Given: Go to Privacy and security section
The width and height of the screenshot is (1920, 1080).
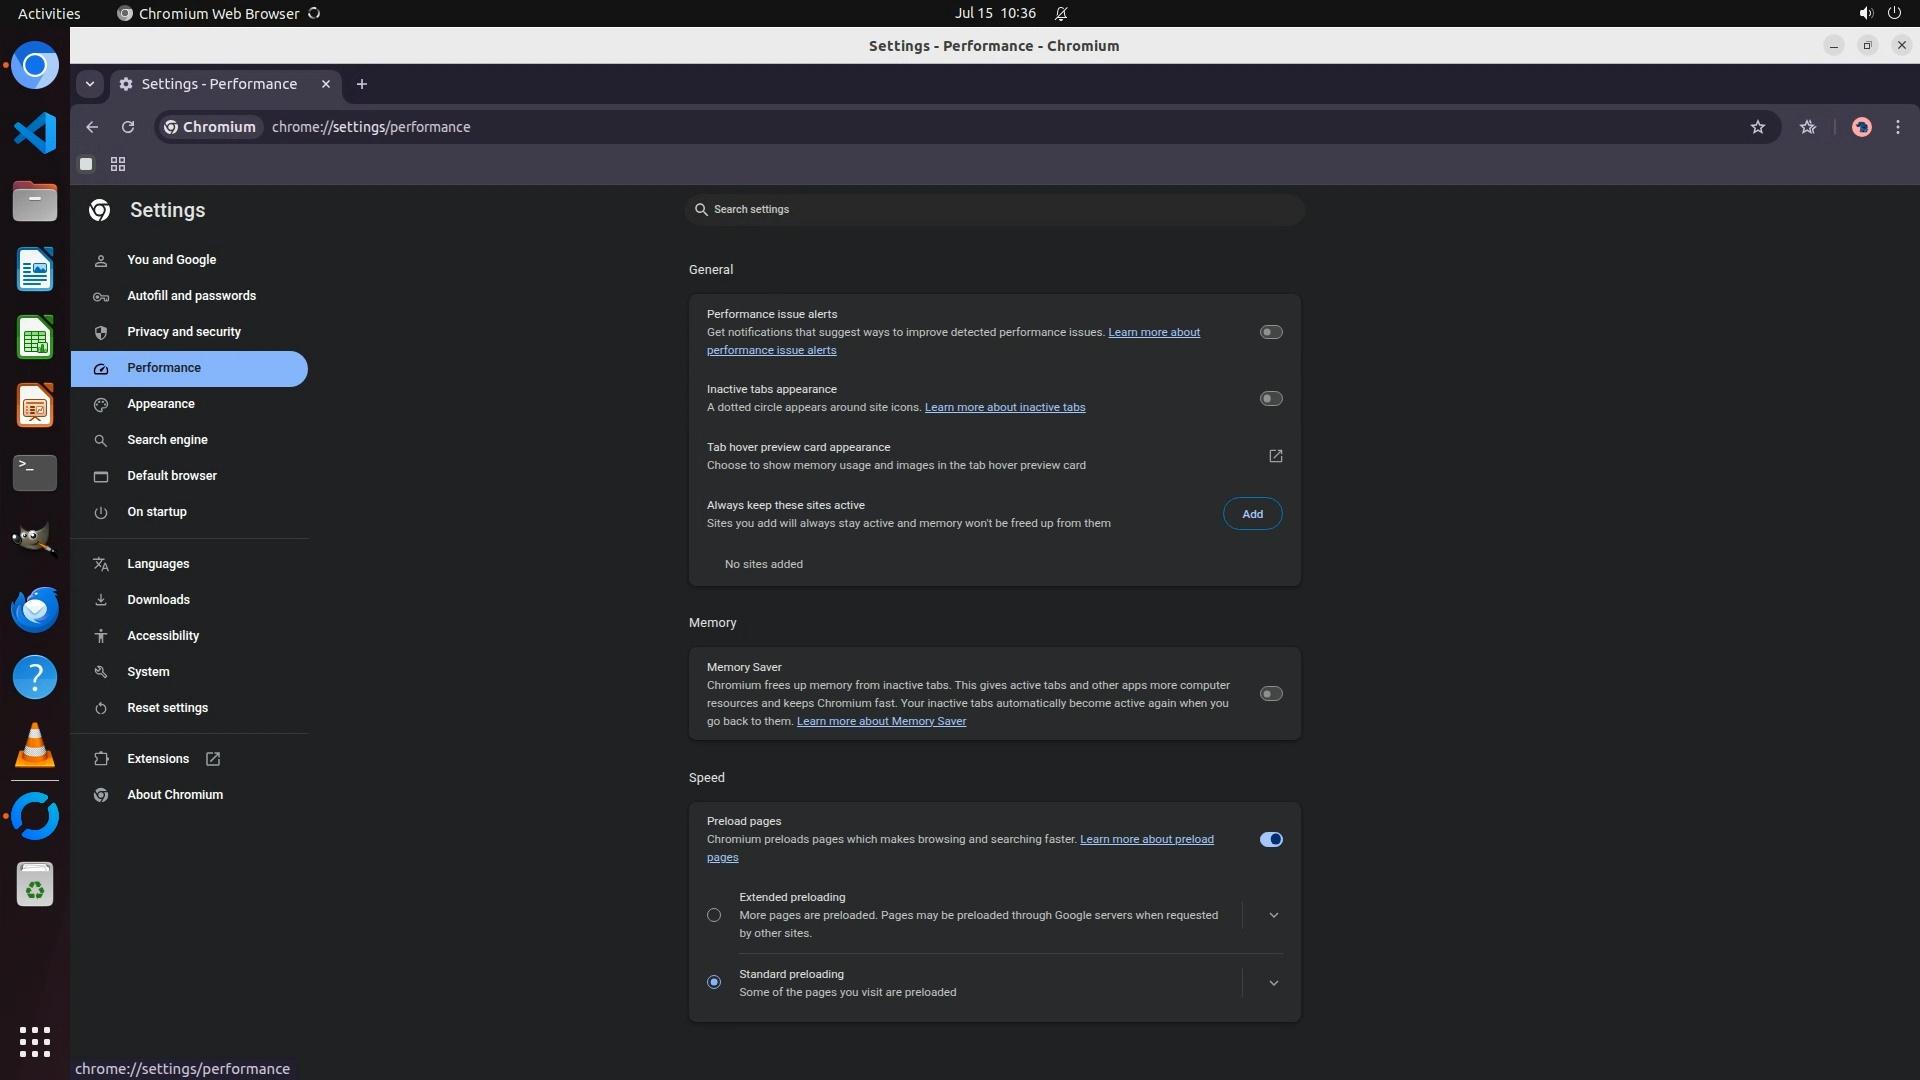Looking at the screenshot, I should point(183,332).
